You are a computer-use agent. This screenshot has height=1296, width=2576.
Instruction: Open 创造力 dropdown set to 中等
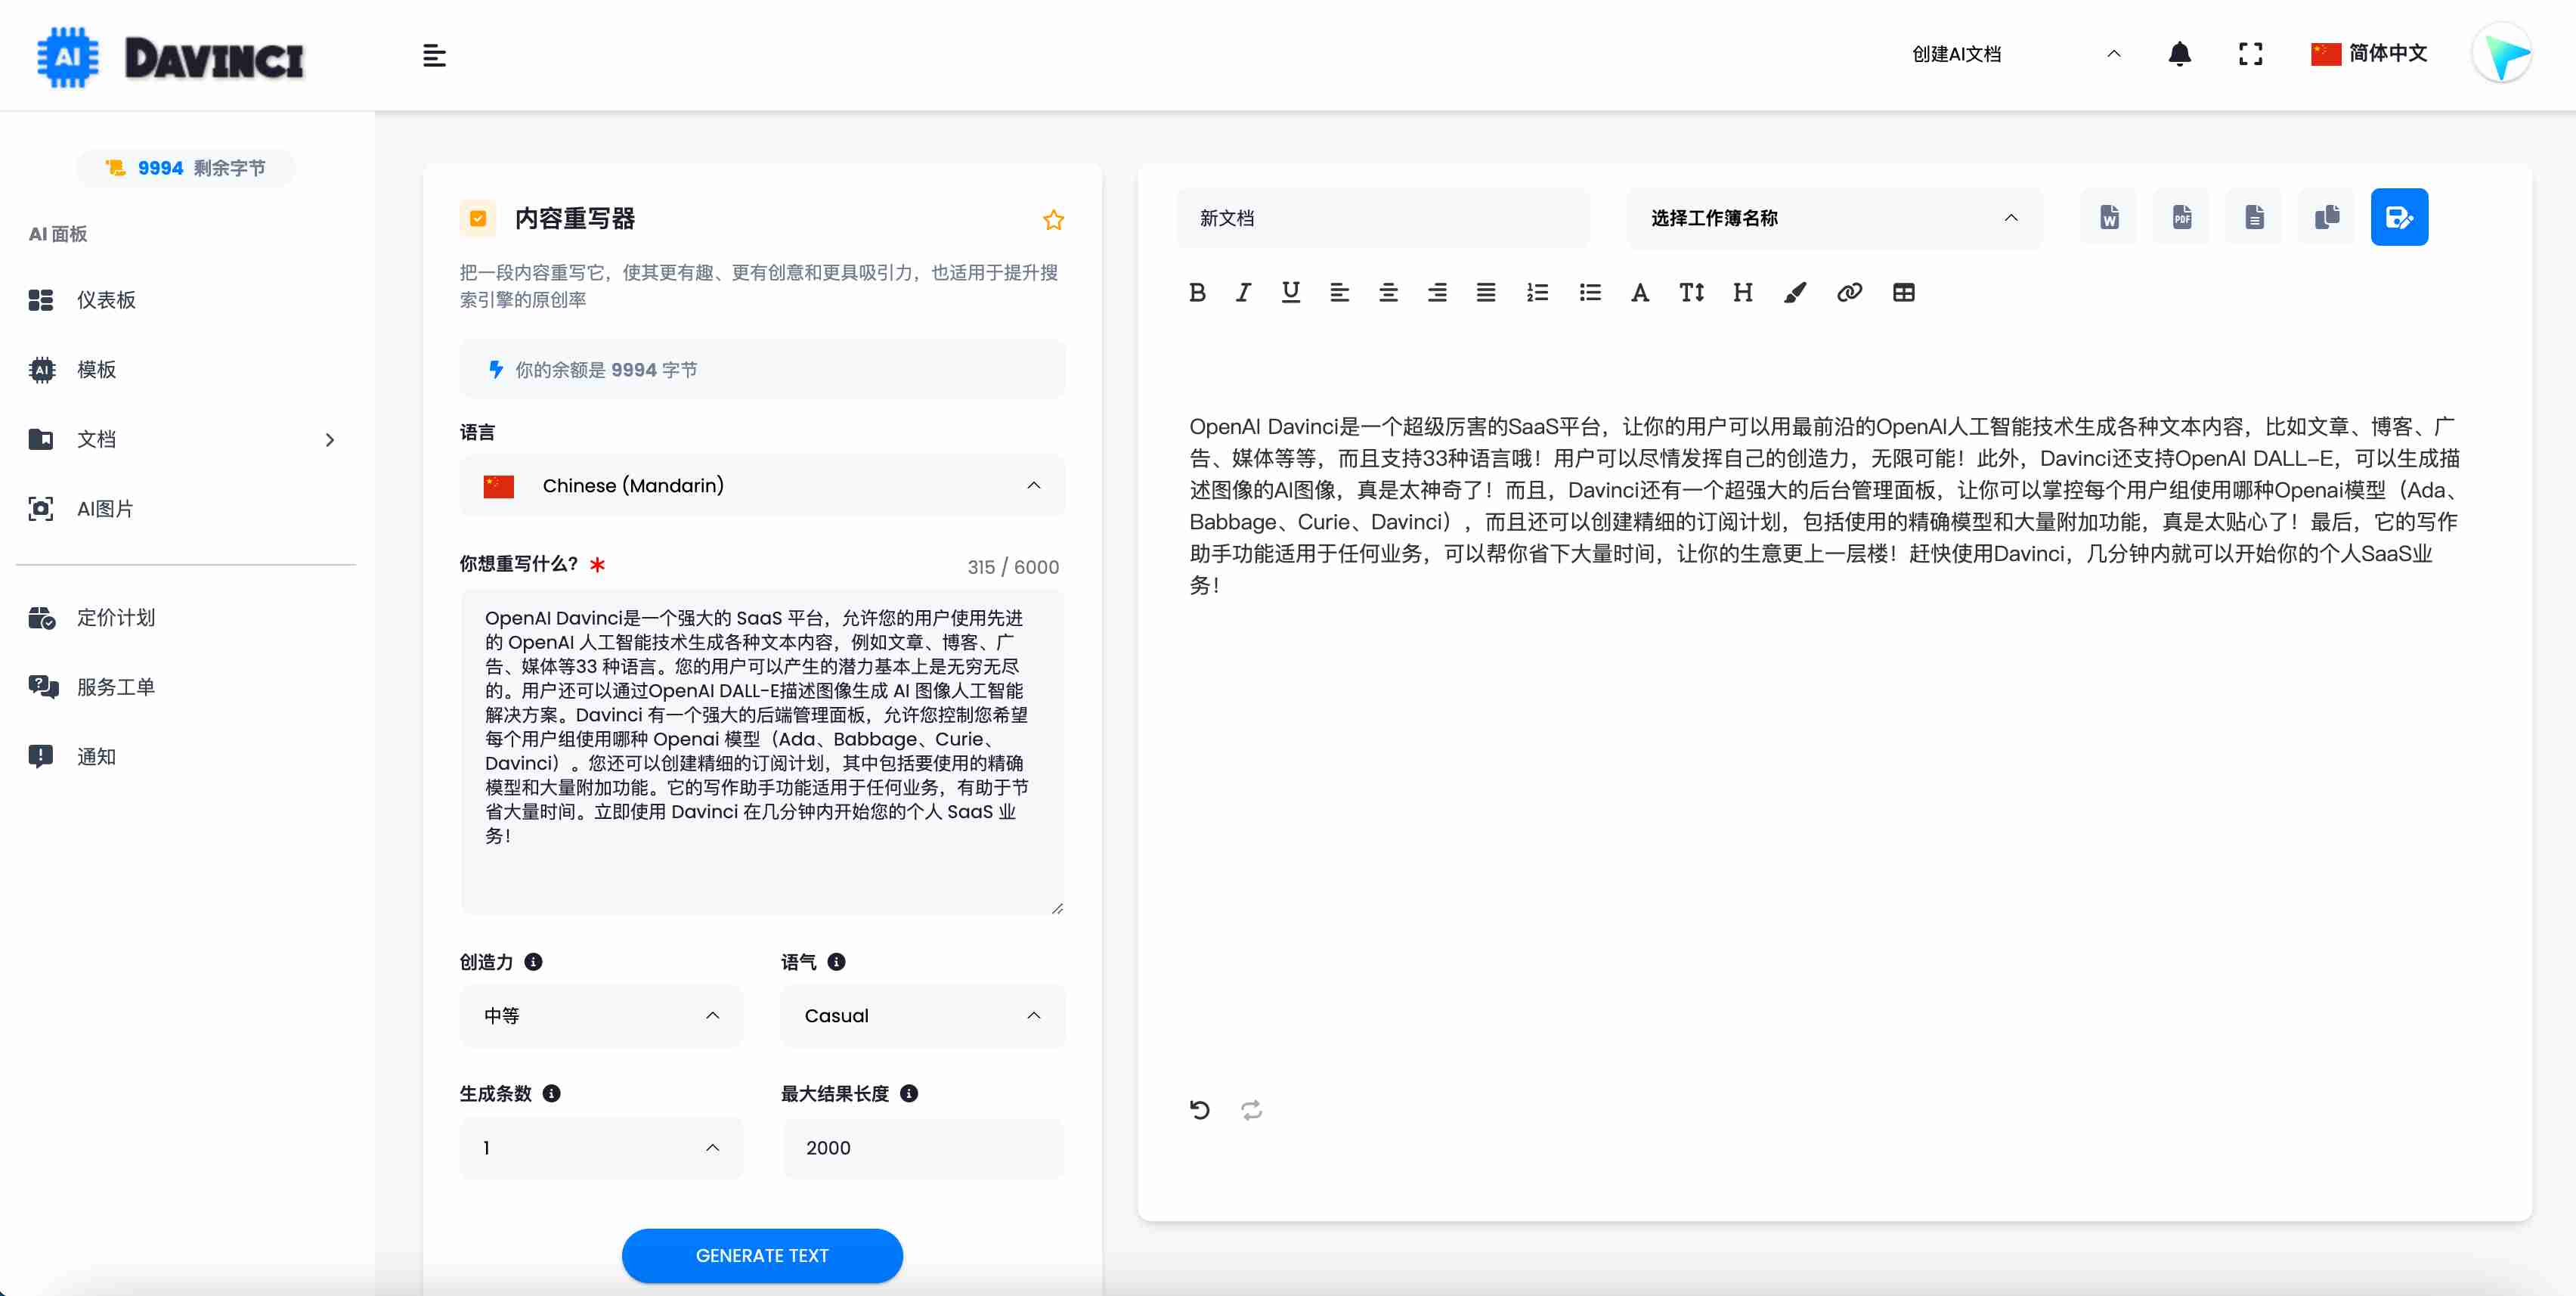601,1016
